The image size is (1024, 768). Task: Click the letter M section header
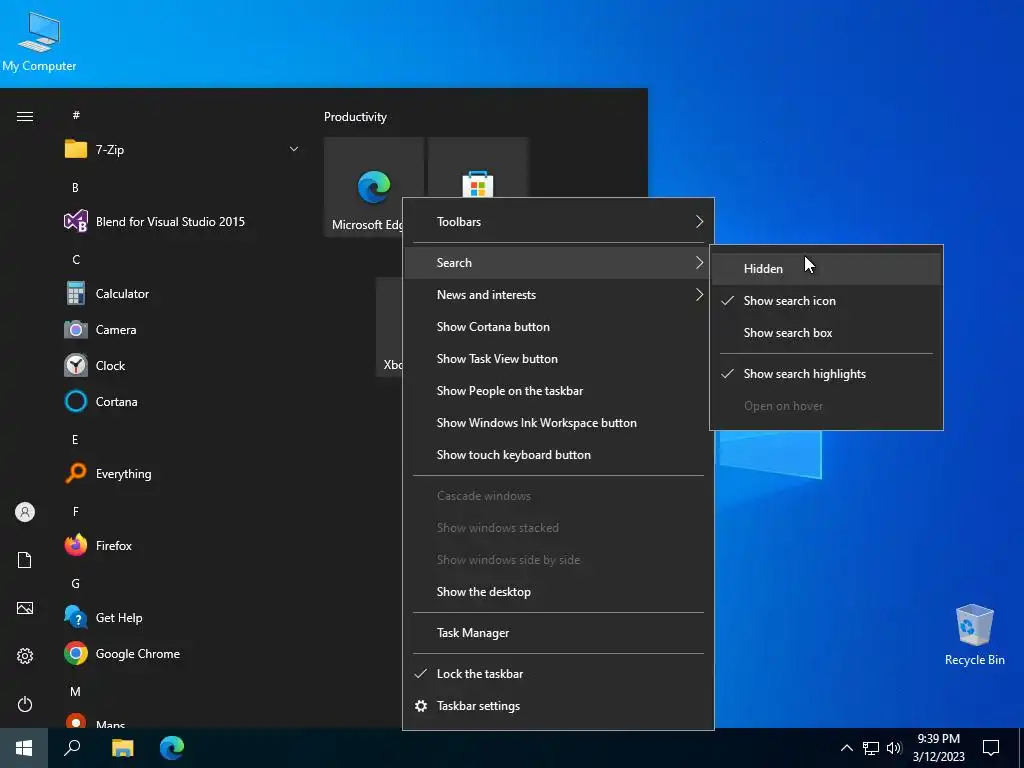(76, 692)
